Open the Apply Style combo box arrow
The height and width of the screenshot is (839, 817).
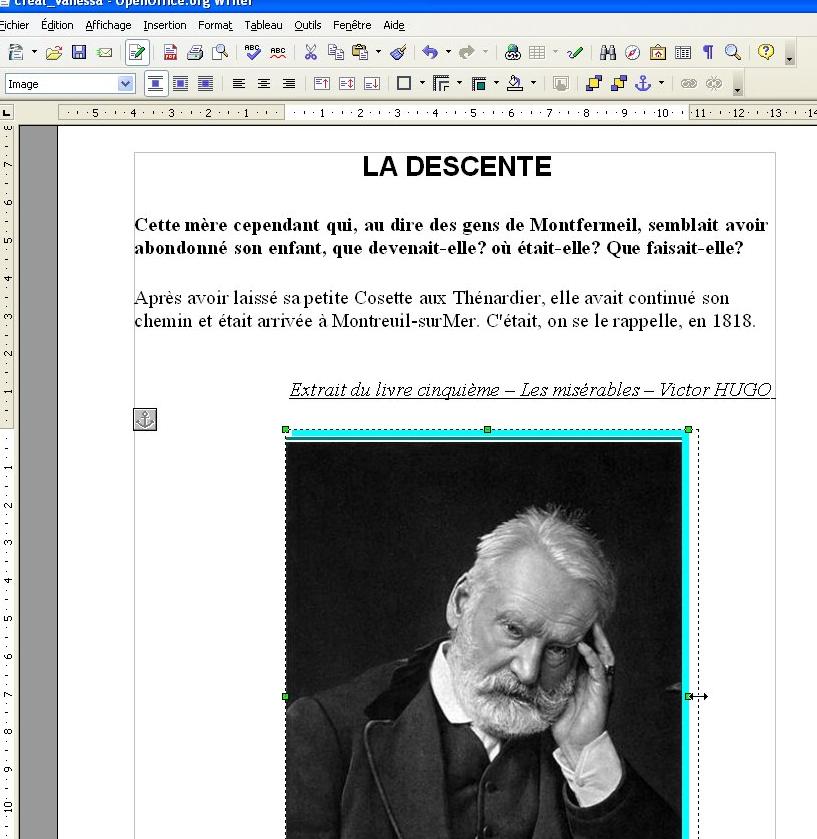point(126,84)
